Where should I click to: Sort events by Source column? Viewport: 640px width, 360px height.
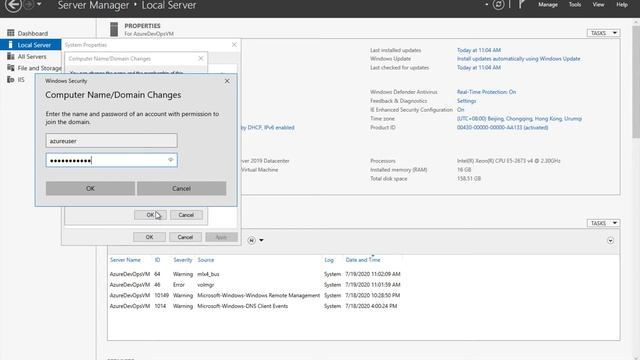206,260
